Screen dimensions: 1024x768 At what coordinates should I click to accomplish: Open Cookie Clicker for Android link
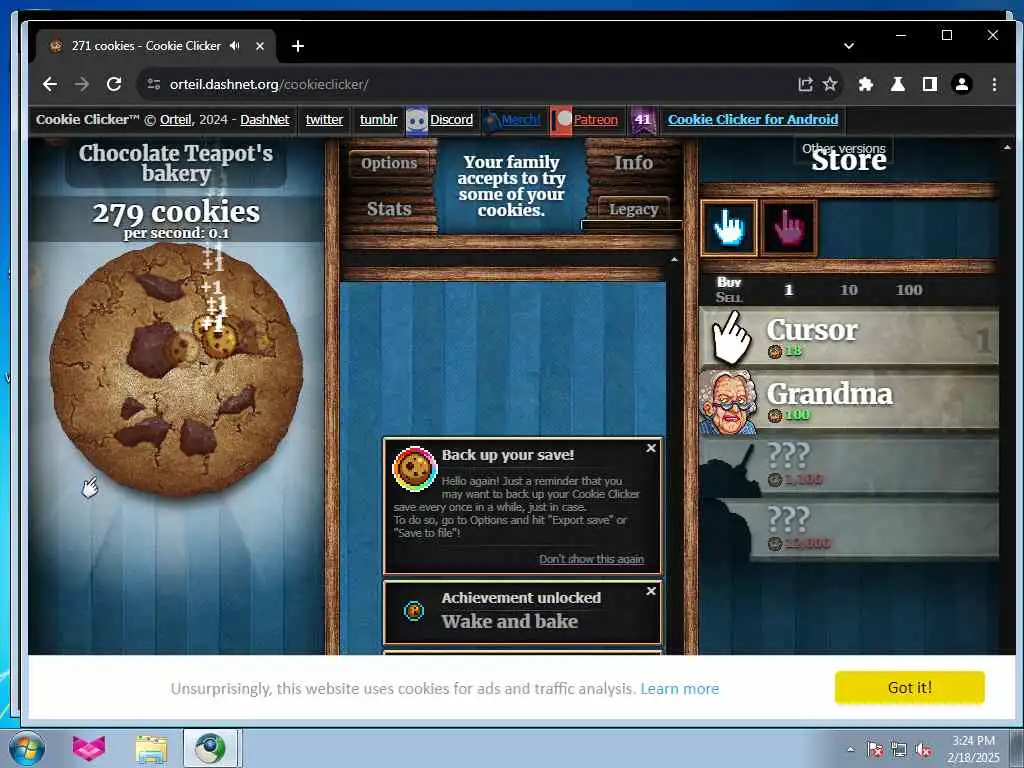[753, 120]
